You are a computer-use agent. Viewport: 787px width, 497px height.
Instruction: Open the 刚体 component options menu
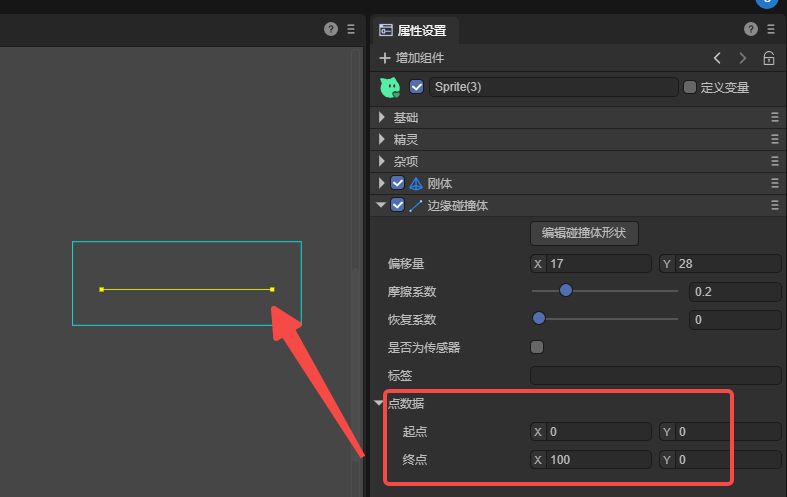774,183
